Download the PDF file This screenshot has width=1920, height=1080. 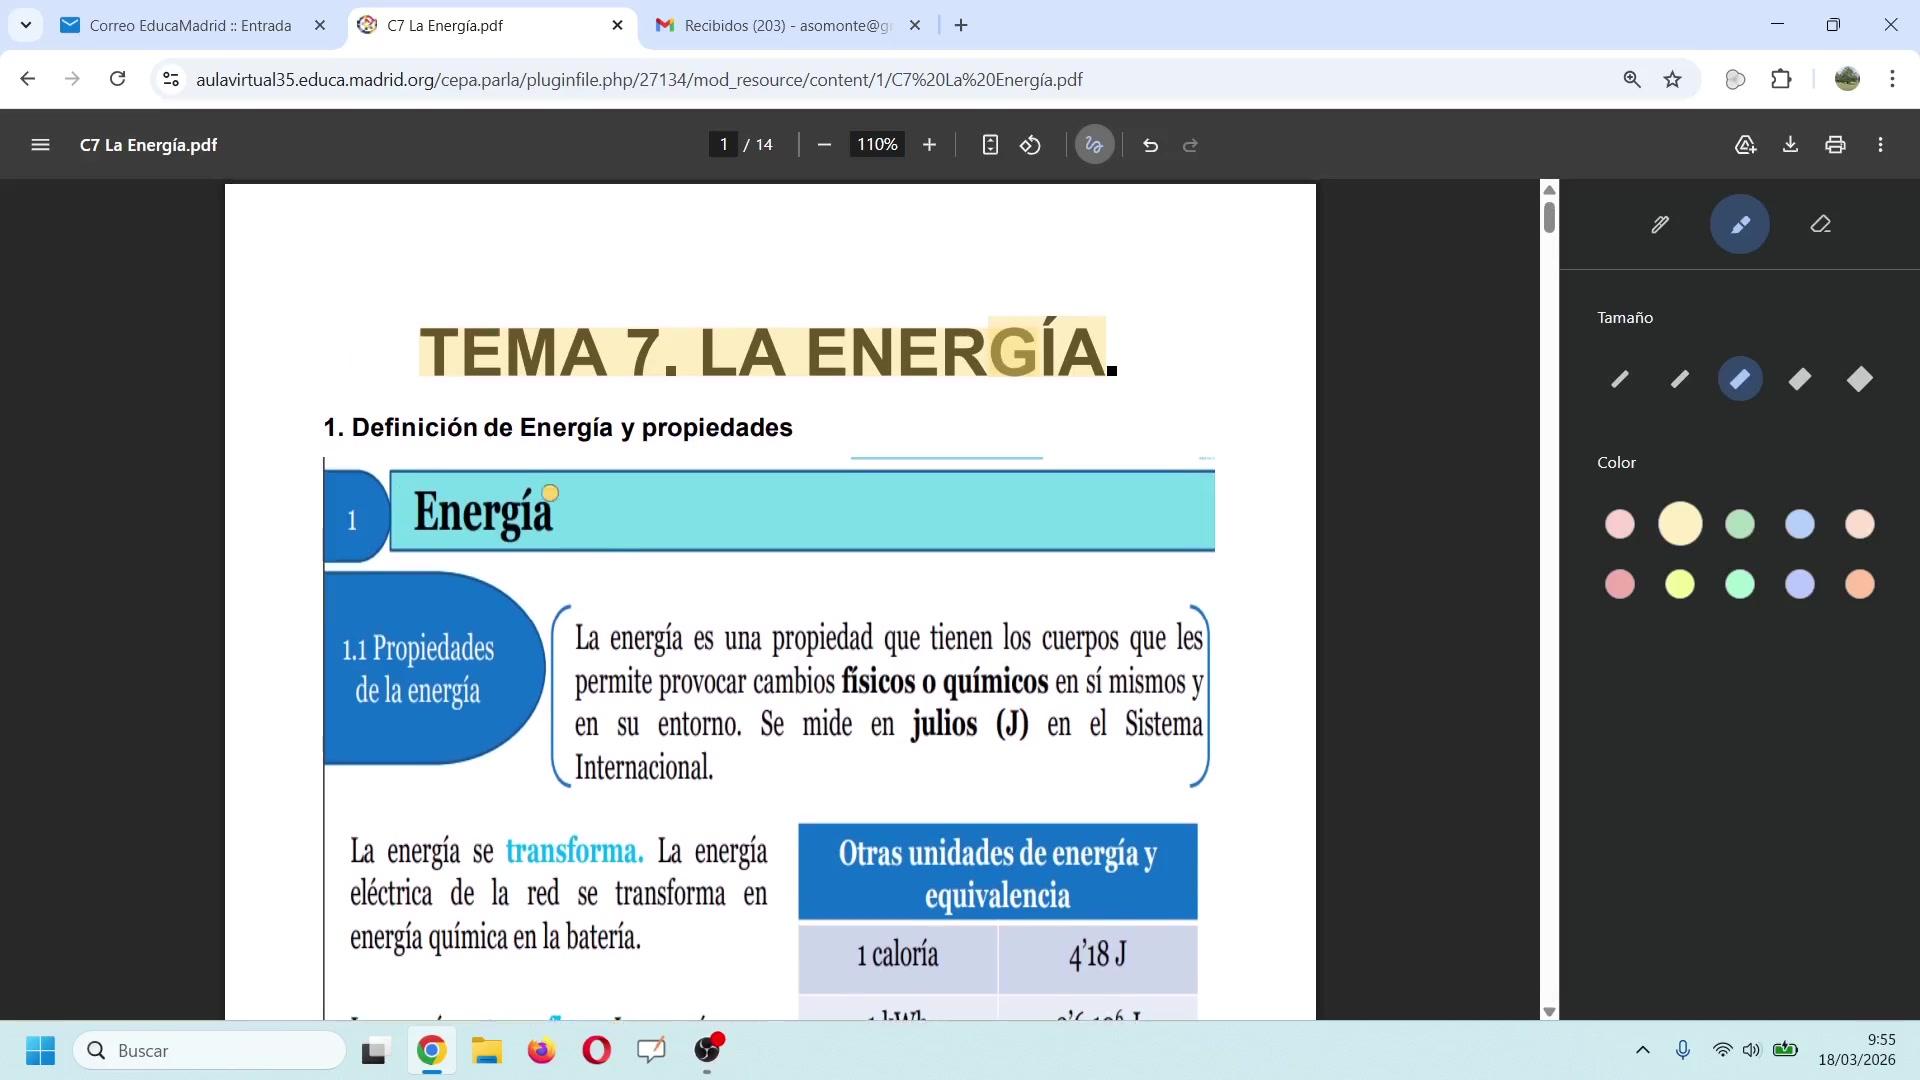[1790, 145]
